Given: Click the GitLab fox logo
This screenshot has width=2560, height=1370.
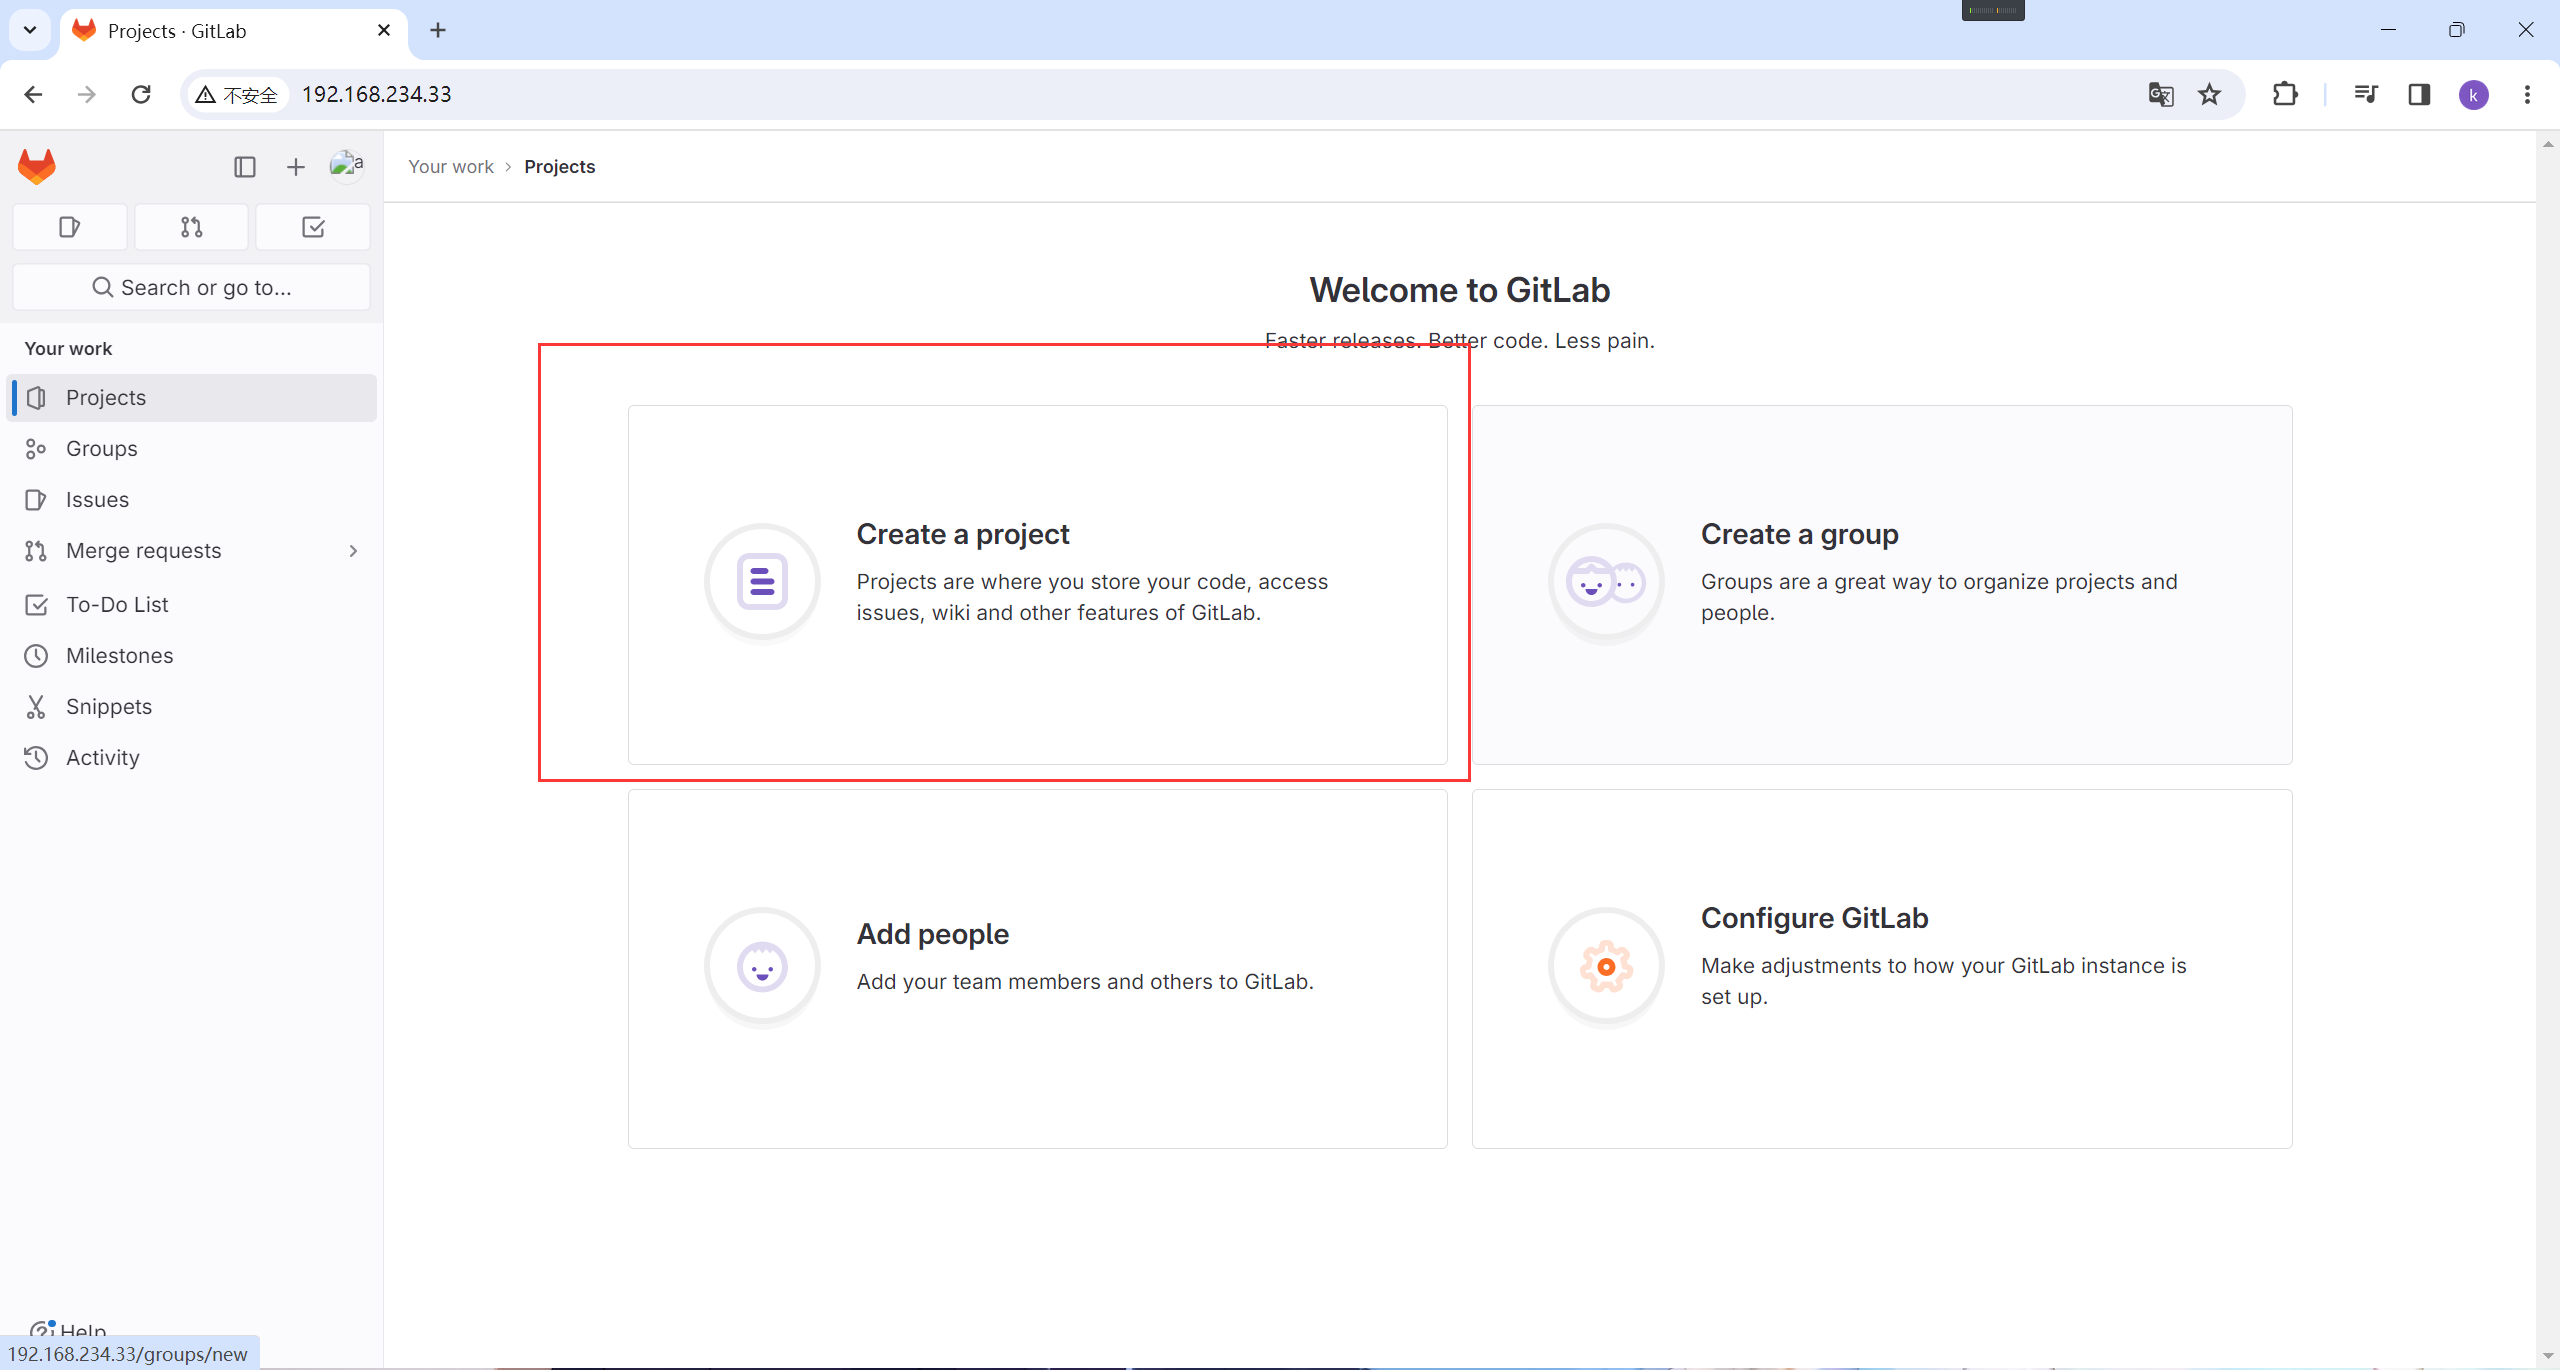Looking at the screenshot, I should [x=37, y=166].
